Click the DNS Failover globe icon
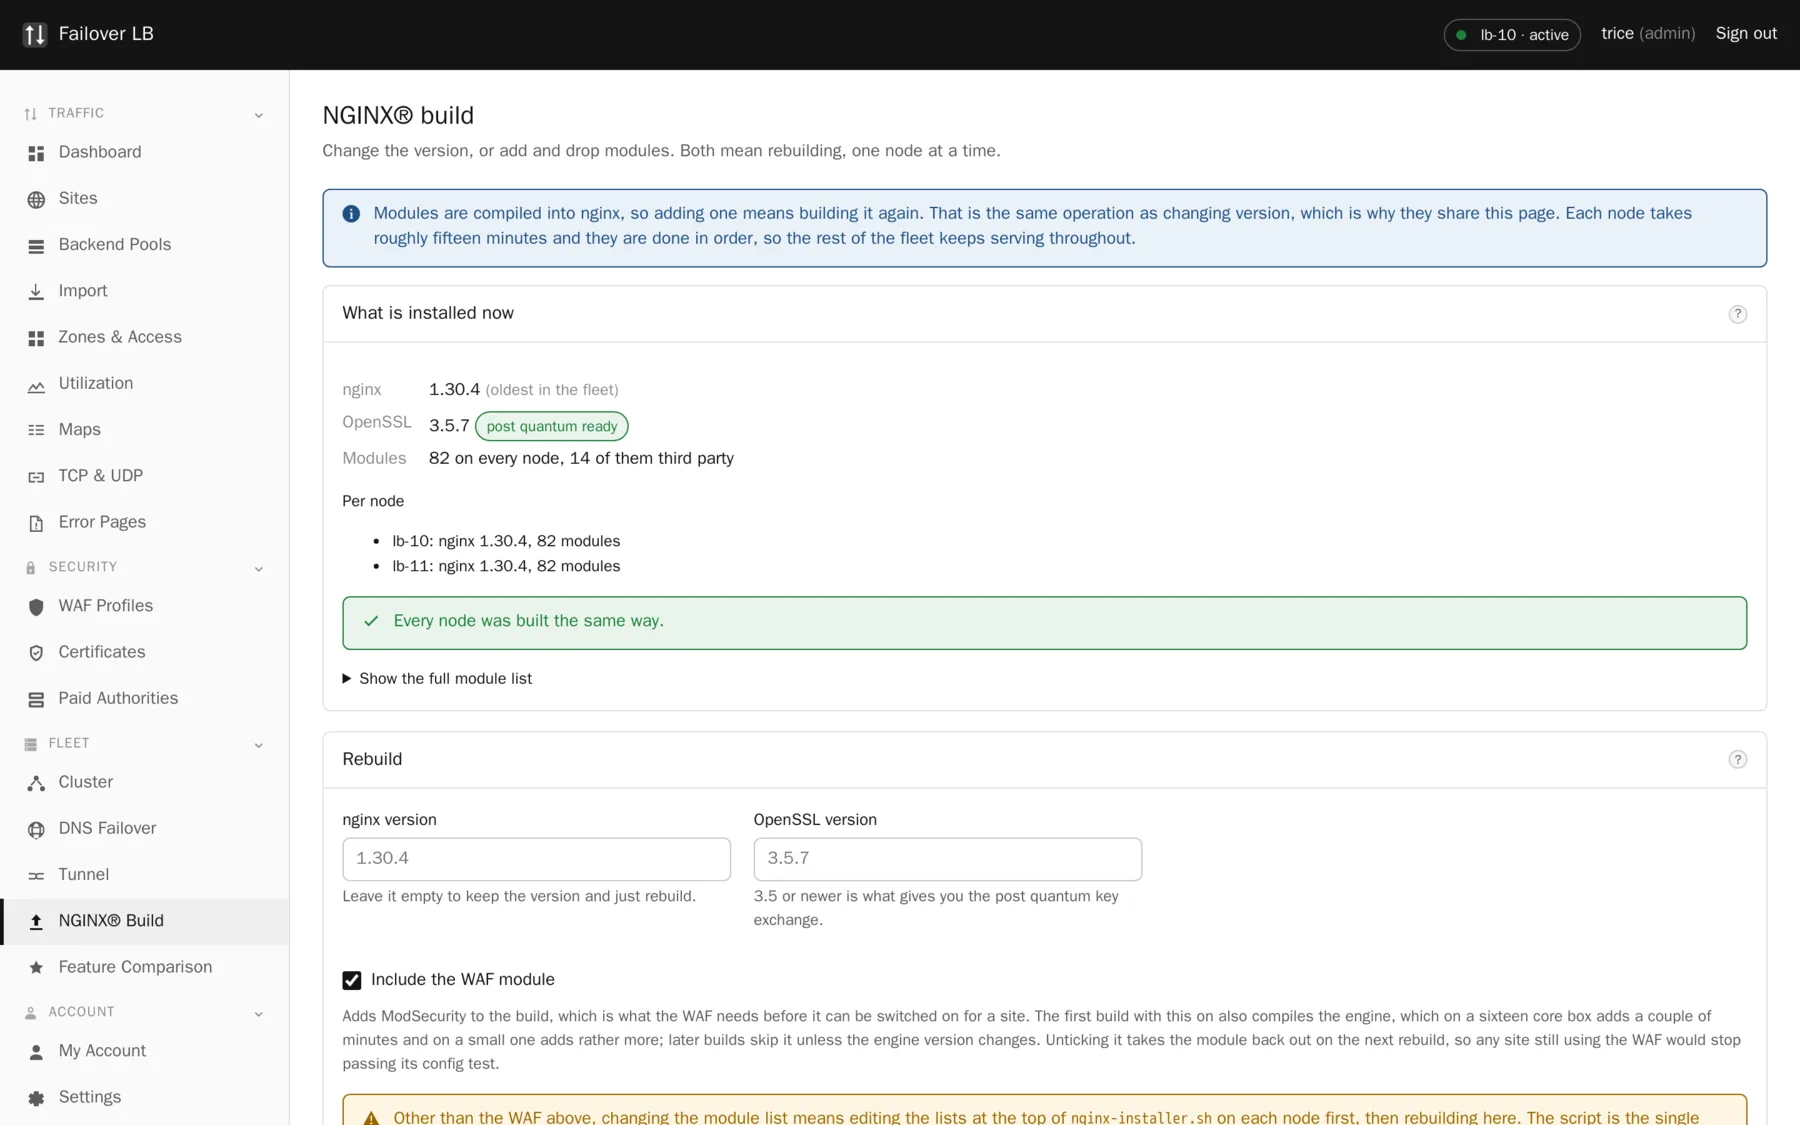1800x1125 pixels. (36, 829)
